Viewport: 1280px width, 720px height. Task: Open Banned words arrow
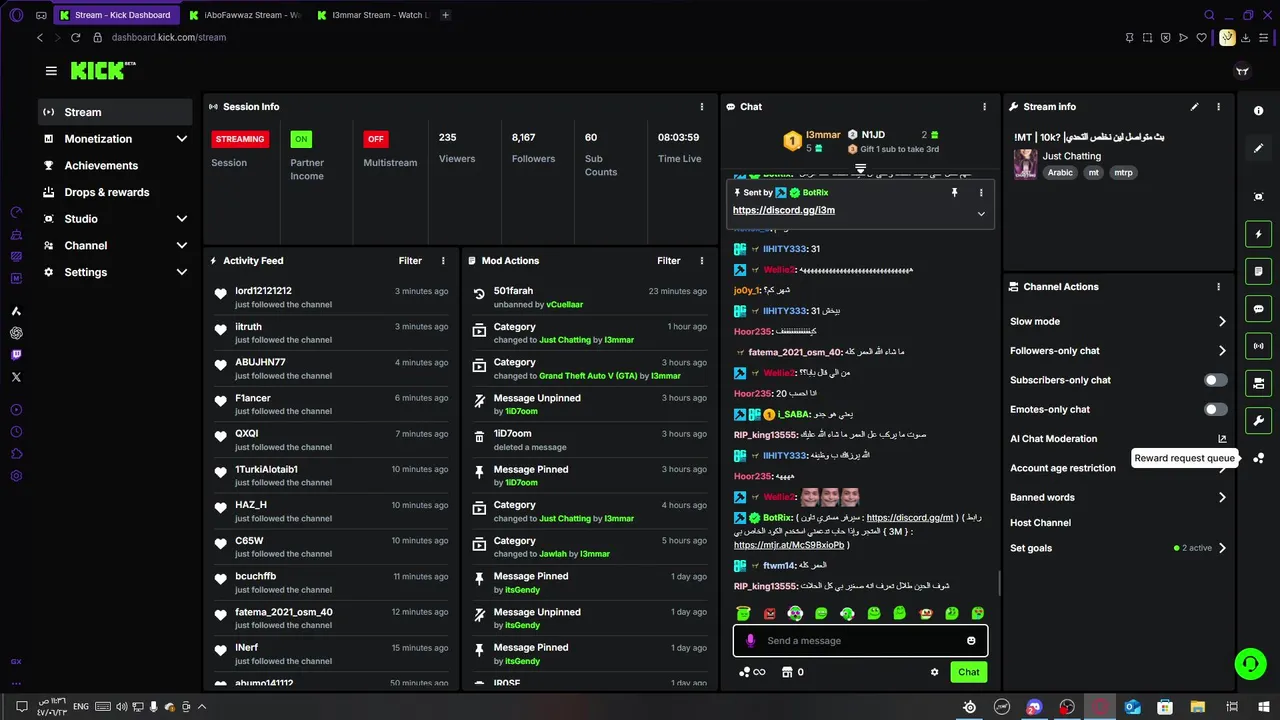pos(1221,497)
